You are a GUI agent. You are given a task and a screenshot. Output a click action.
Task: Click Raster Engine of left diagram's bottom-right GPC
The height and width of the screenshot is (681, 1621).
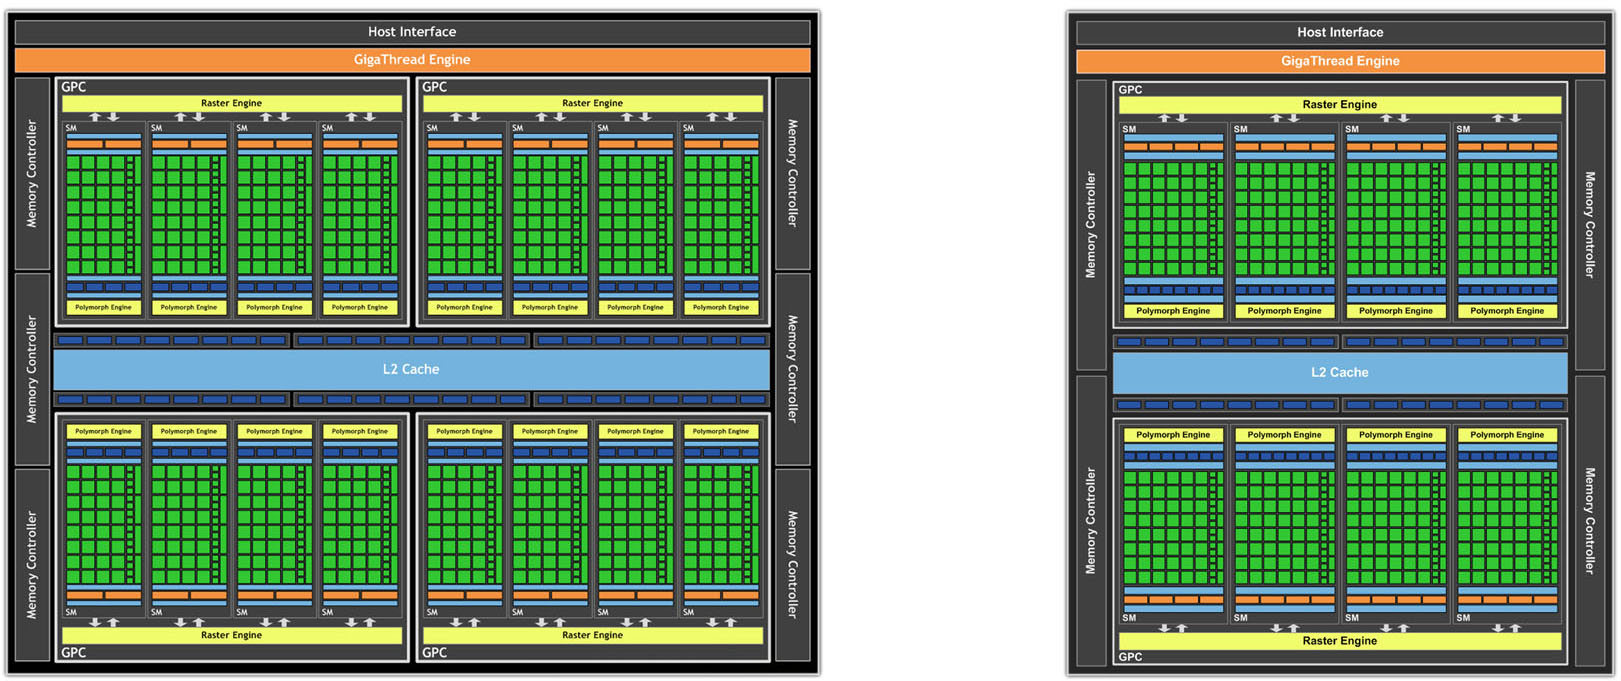592,635
